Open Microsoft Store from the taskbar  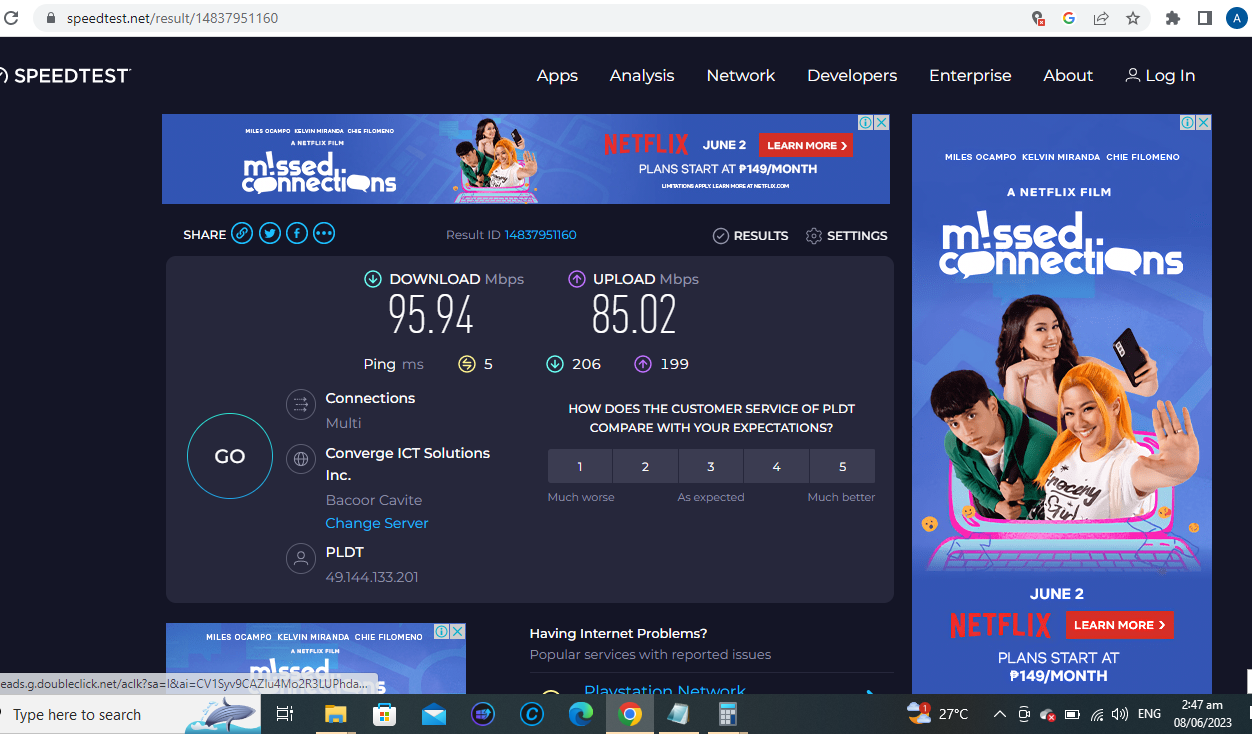tap(384, 714)
